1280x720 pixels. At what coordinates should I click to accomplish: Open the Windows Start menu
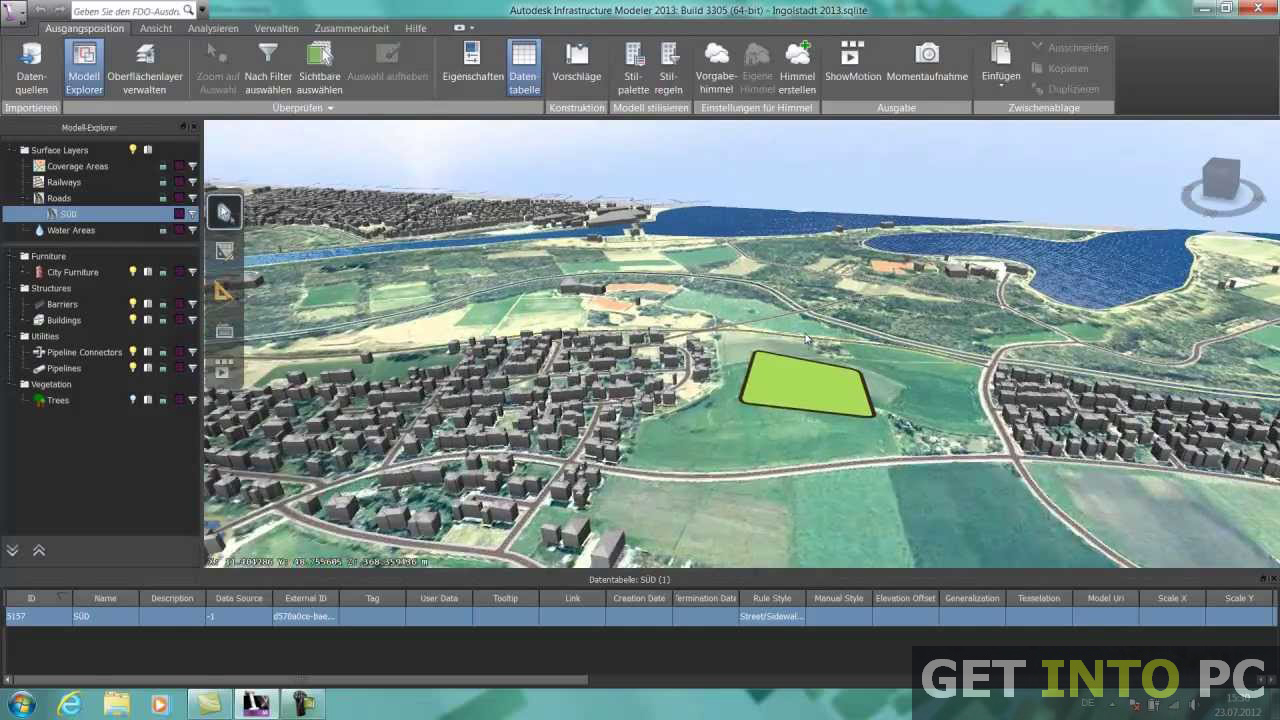[22, 704]
